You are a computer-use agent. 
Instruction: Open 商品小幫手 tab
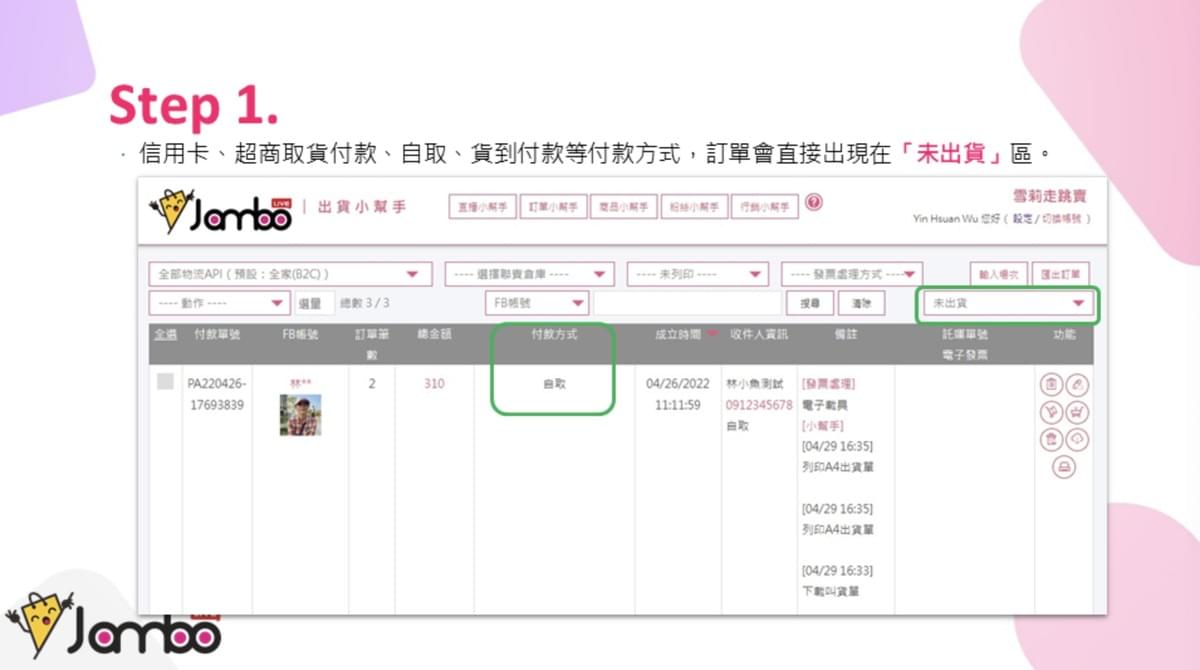(x=624, y=208)
